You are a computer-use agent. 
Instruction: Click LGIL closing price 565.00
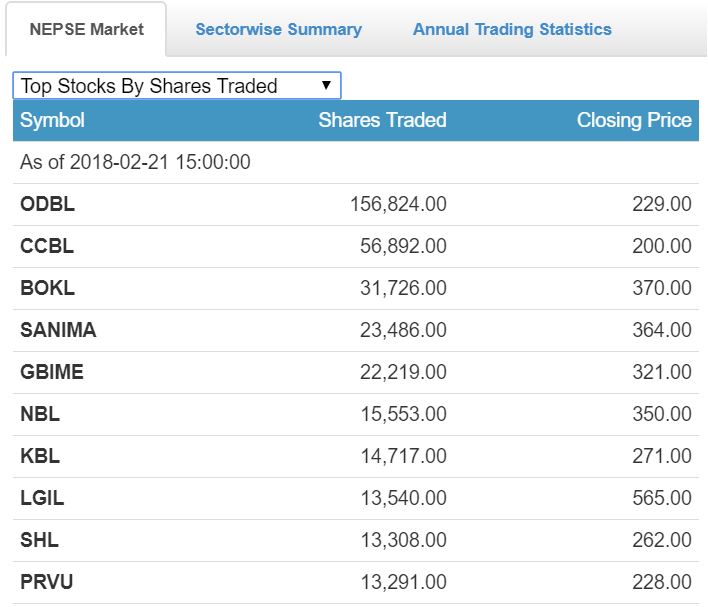(x=662, y=498)
